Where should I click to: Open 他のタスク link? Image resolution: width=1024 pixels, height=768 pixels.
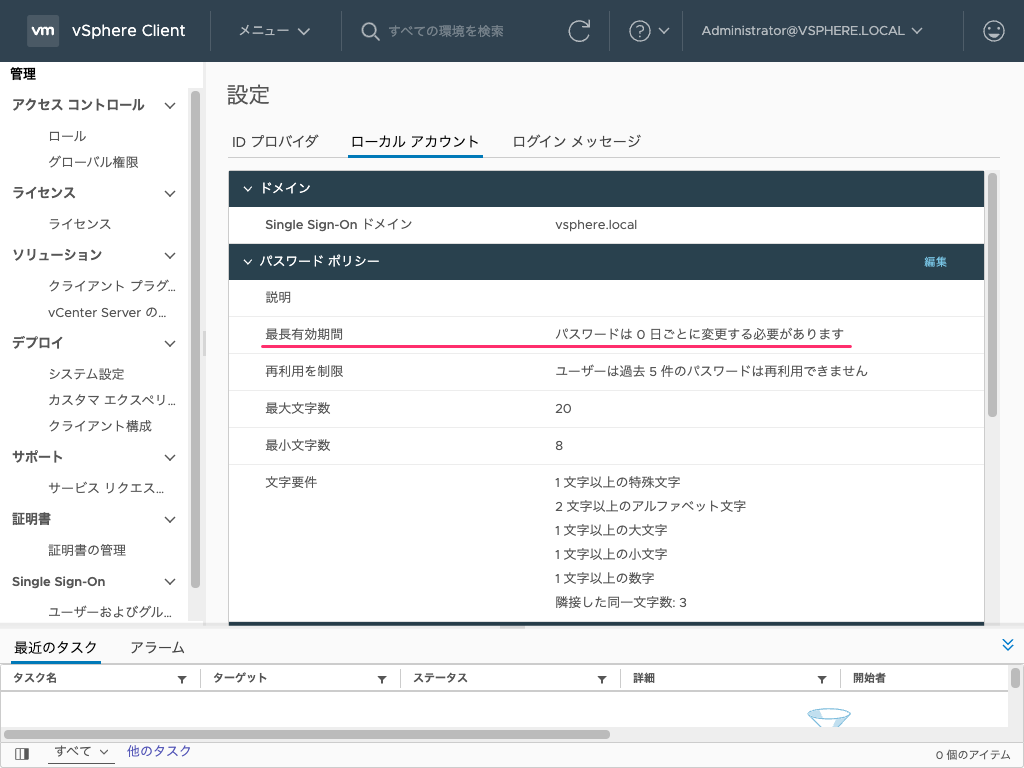click(x=159, y=751)
